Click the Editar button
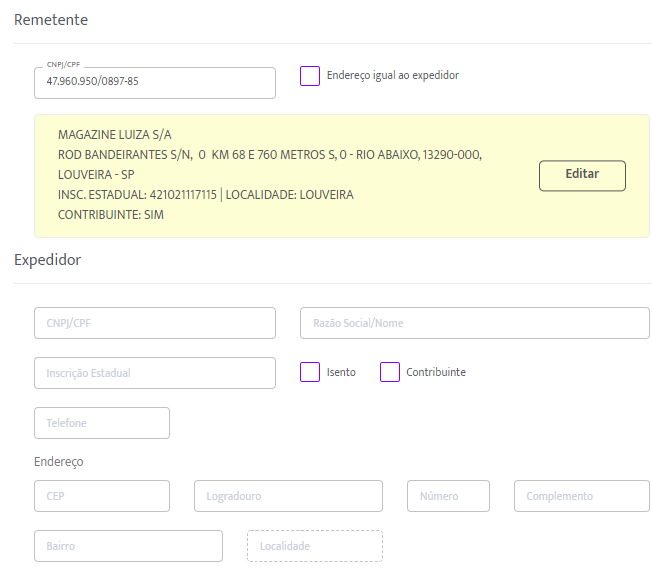Screen dimensions: 652x575 tap(582, 175)
